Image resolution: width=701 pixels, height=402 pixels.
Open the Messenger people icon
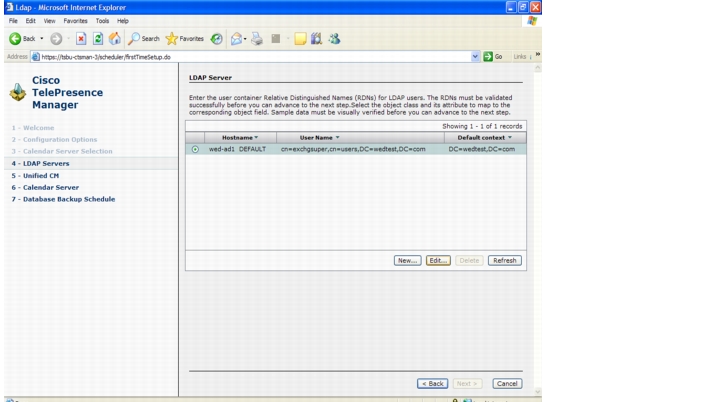coord(334,39)
